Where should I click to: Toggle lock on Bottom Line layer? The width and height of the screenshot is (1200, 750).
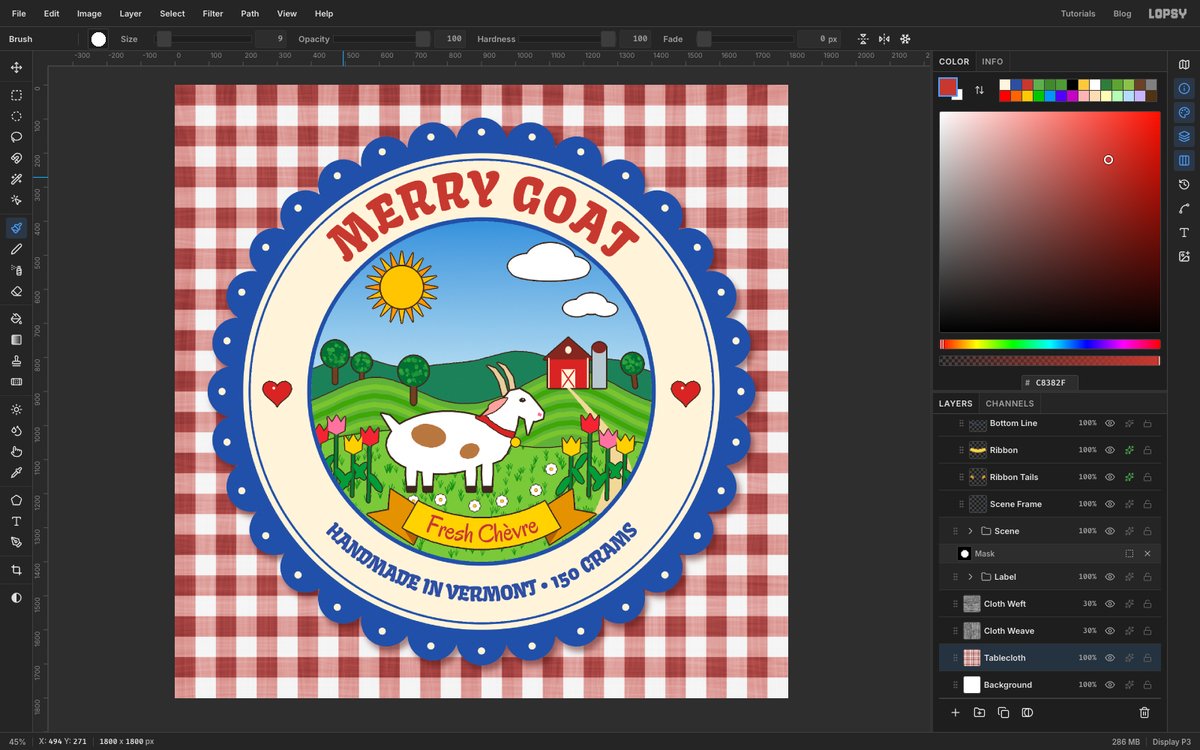pyautogui.click(x=1147, y=423)
